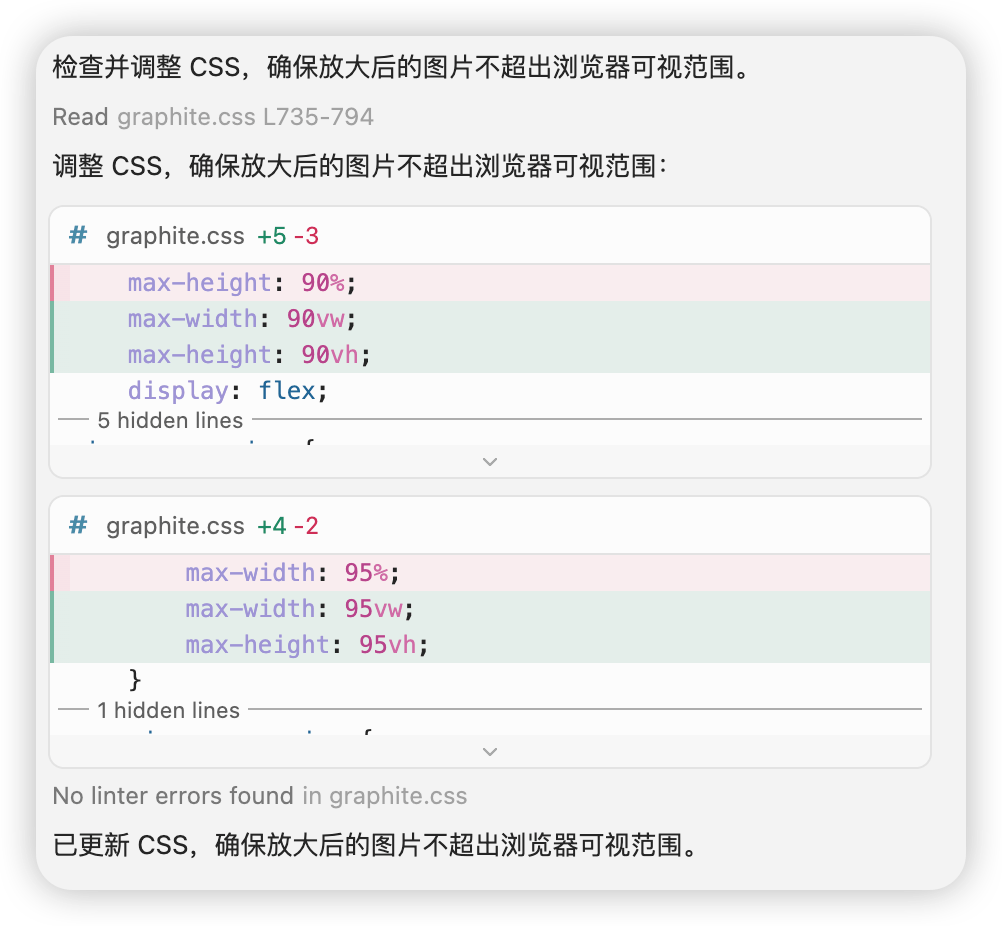The width and height of the screenshot is (1002, 926).
Task: Open graphite.css from the second diff header
Action: tap(175, 526)
